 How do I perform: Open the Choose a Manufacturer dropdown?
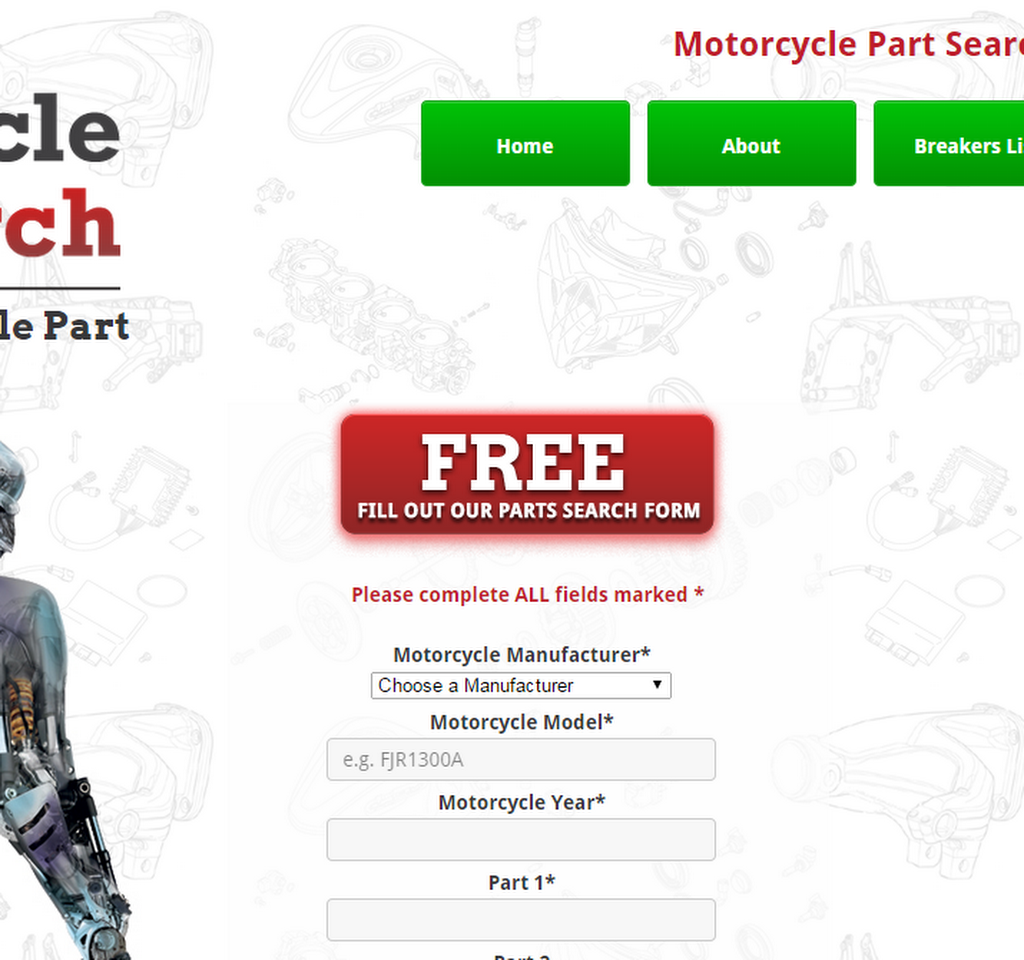tap(520, 686)
